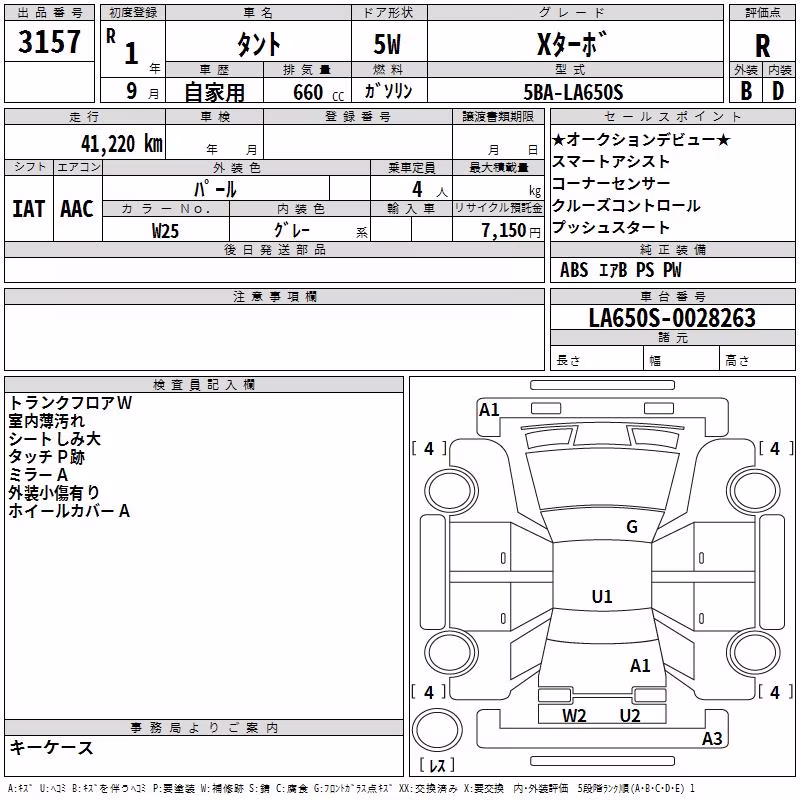Click the color number W25

click(165, 231)
